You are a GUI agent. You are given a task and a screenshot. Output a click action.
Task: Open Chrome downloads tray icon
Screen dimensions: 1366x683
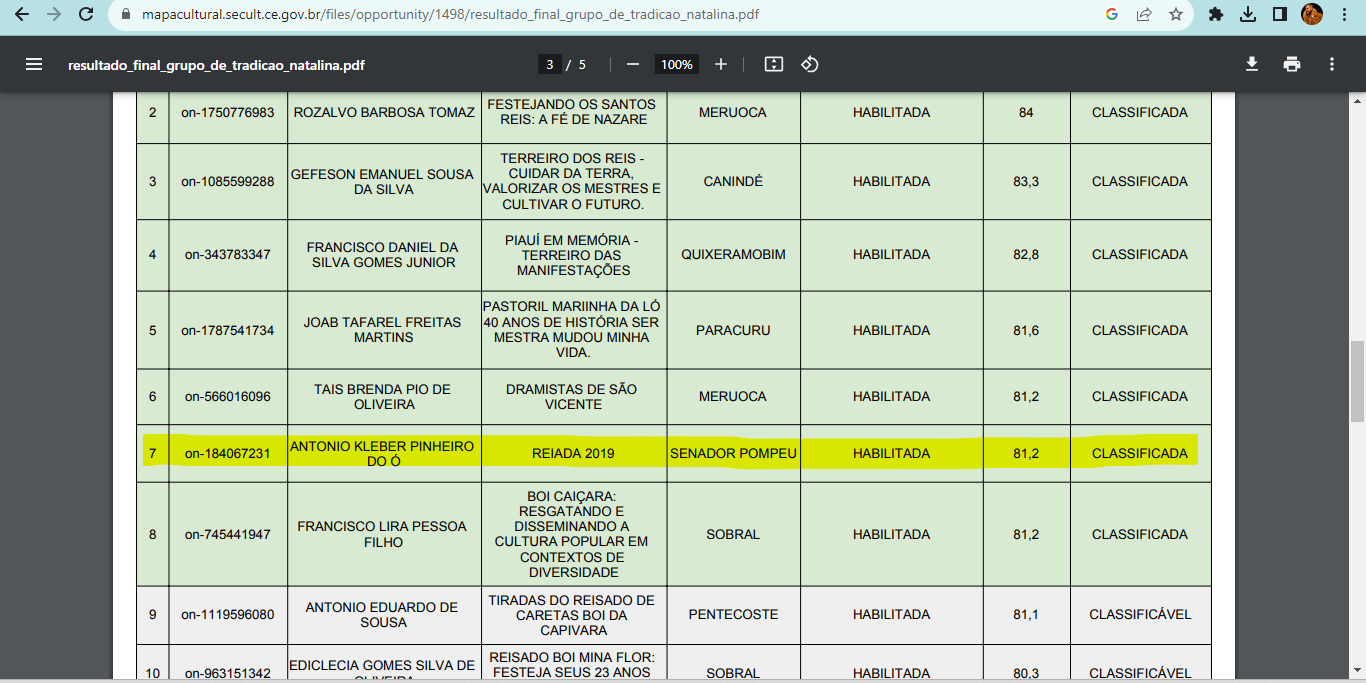coord(1247,15)
